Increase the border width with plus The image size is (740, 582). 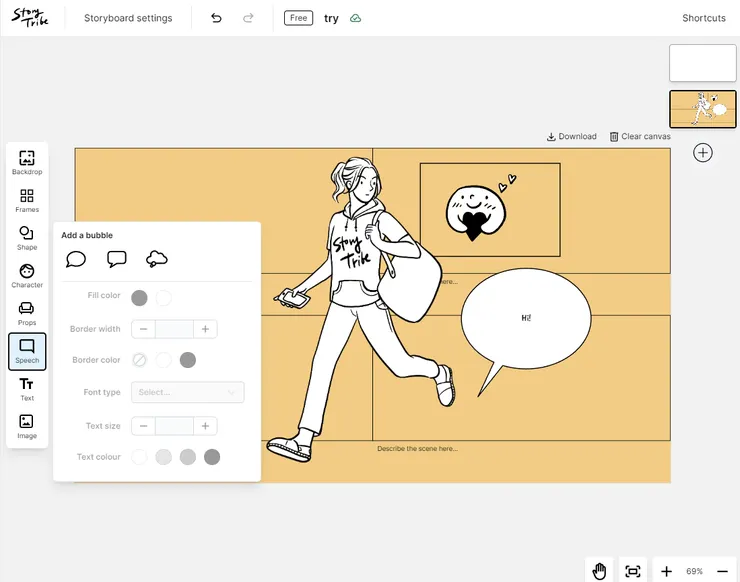(x=205, y=329)
